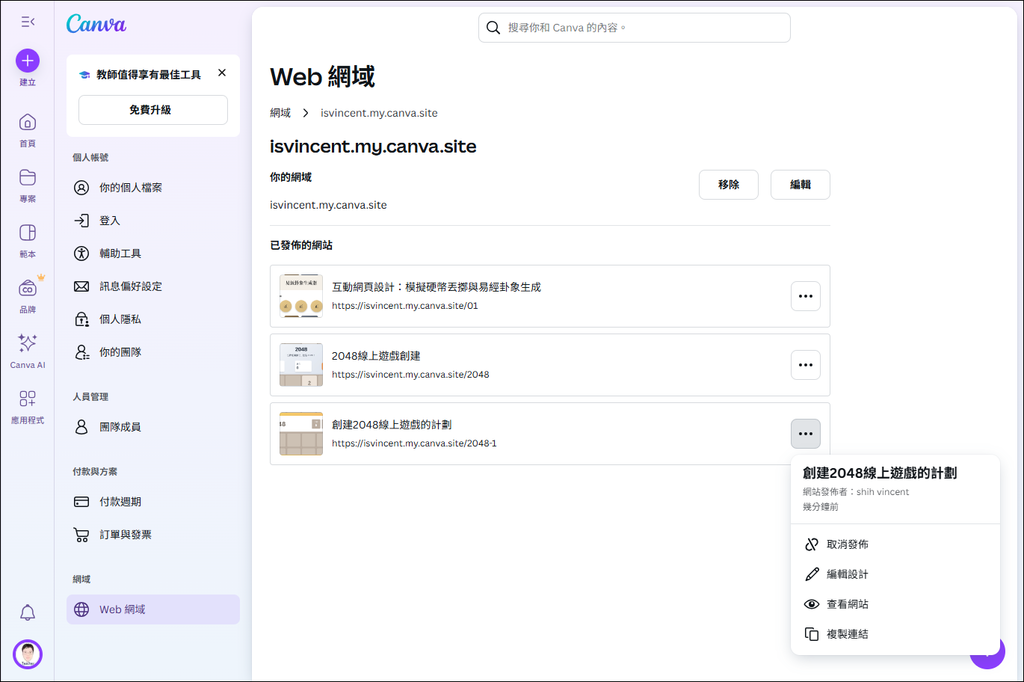The width and height of the screenshot is (1024, 682).
Task: Select 複製連結 in the popup menu
Action: coord(895,634)
